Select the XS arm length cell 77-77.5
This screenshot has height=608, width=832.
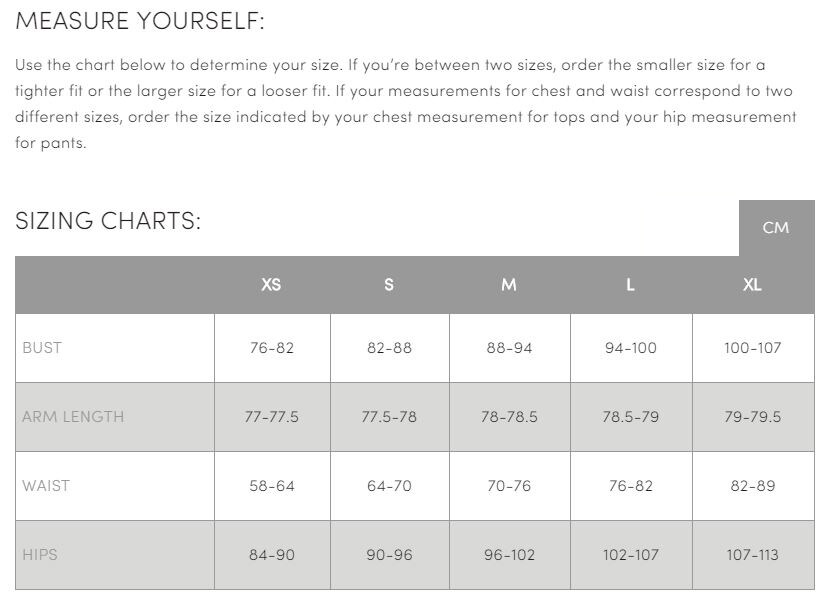click(271, 417)
